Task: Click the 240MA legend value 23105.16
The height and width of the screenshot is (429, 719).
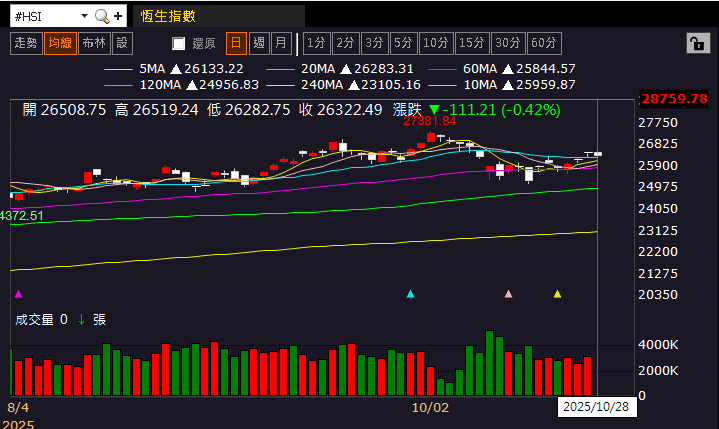Action: click(391, 85)
